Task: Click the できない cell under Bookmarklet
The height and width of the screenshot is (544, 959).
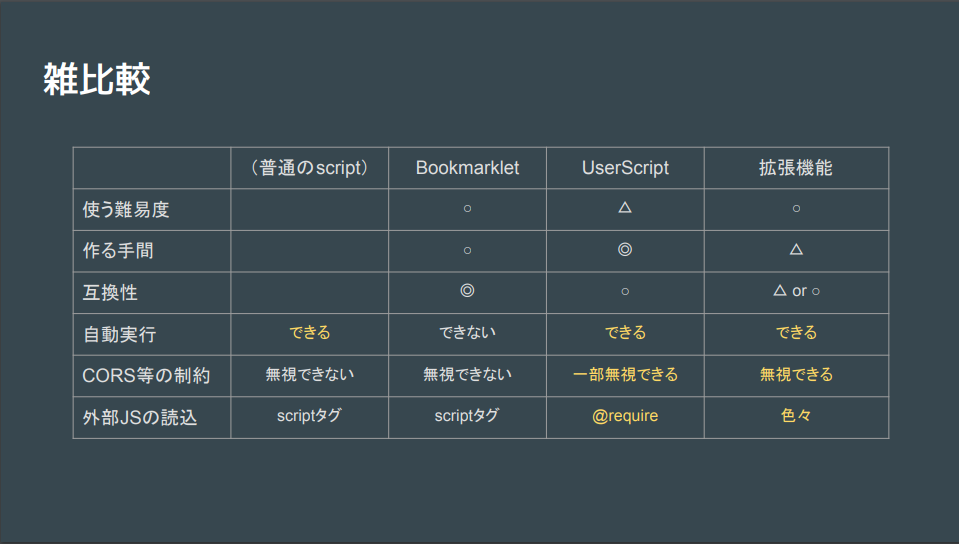Action: click(x=467, y=332)
